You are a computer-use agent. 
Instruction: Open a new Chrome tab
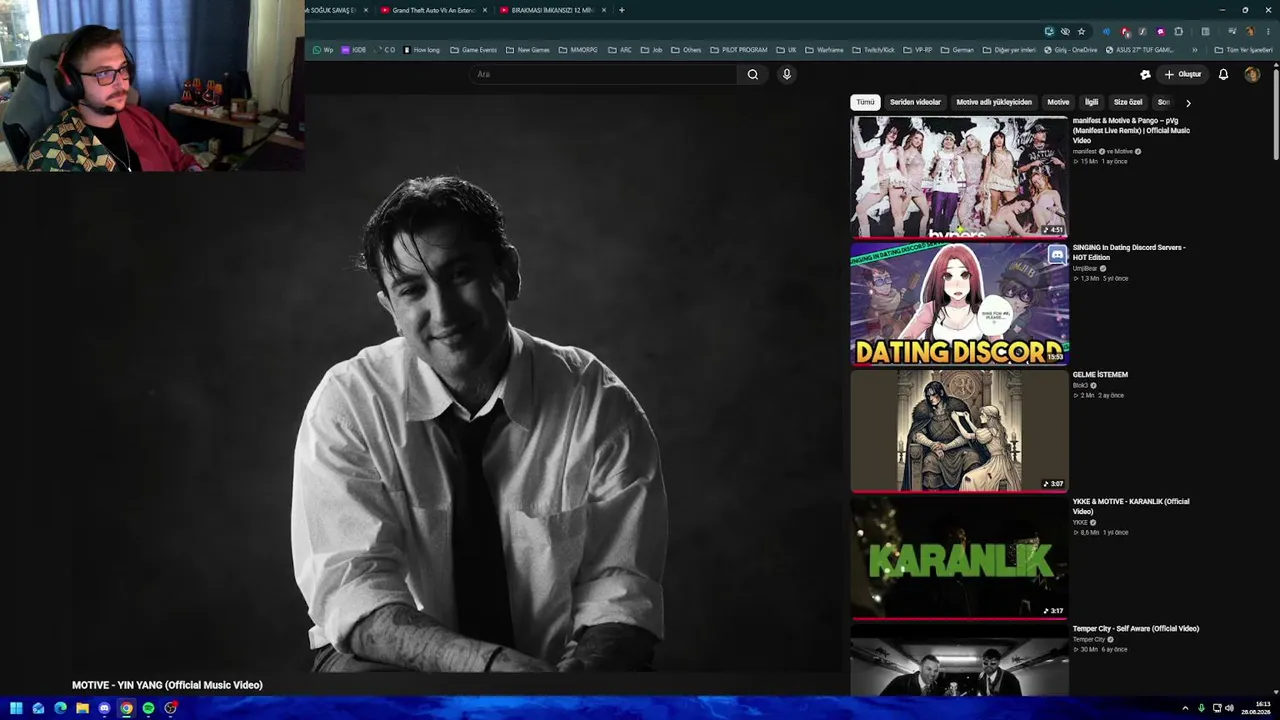pos(621,10)
